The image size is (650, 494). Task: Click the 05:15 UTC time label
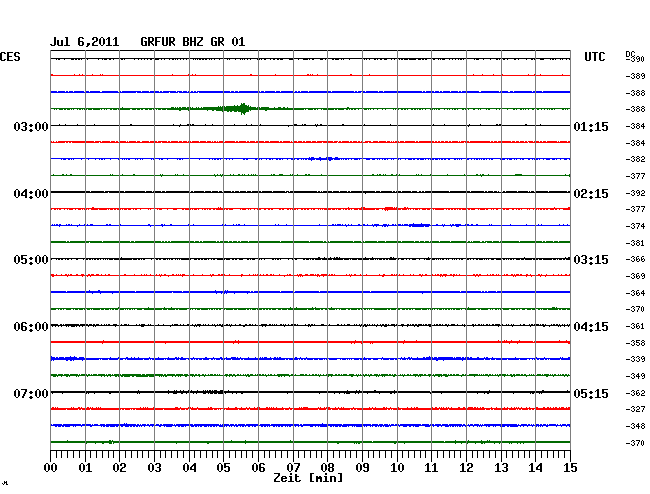[591, 393]
